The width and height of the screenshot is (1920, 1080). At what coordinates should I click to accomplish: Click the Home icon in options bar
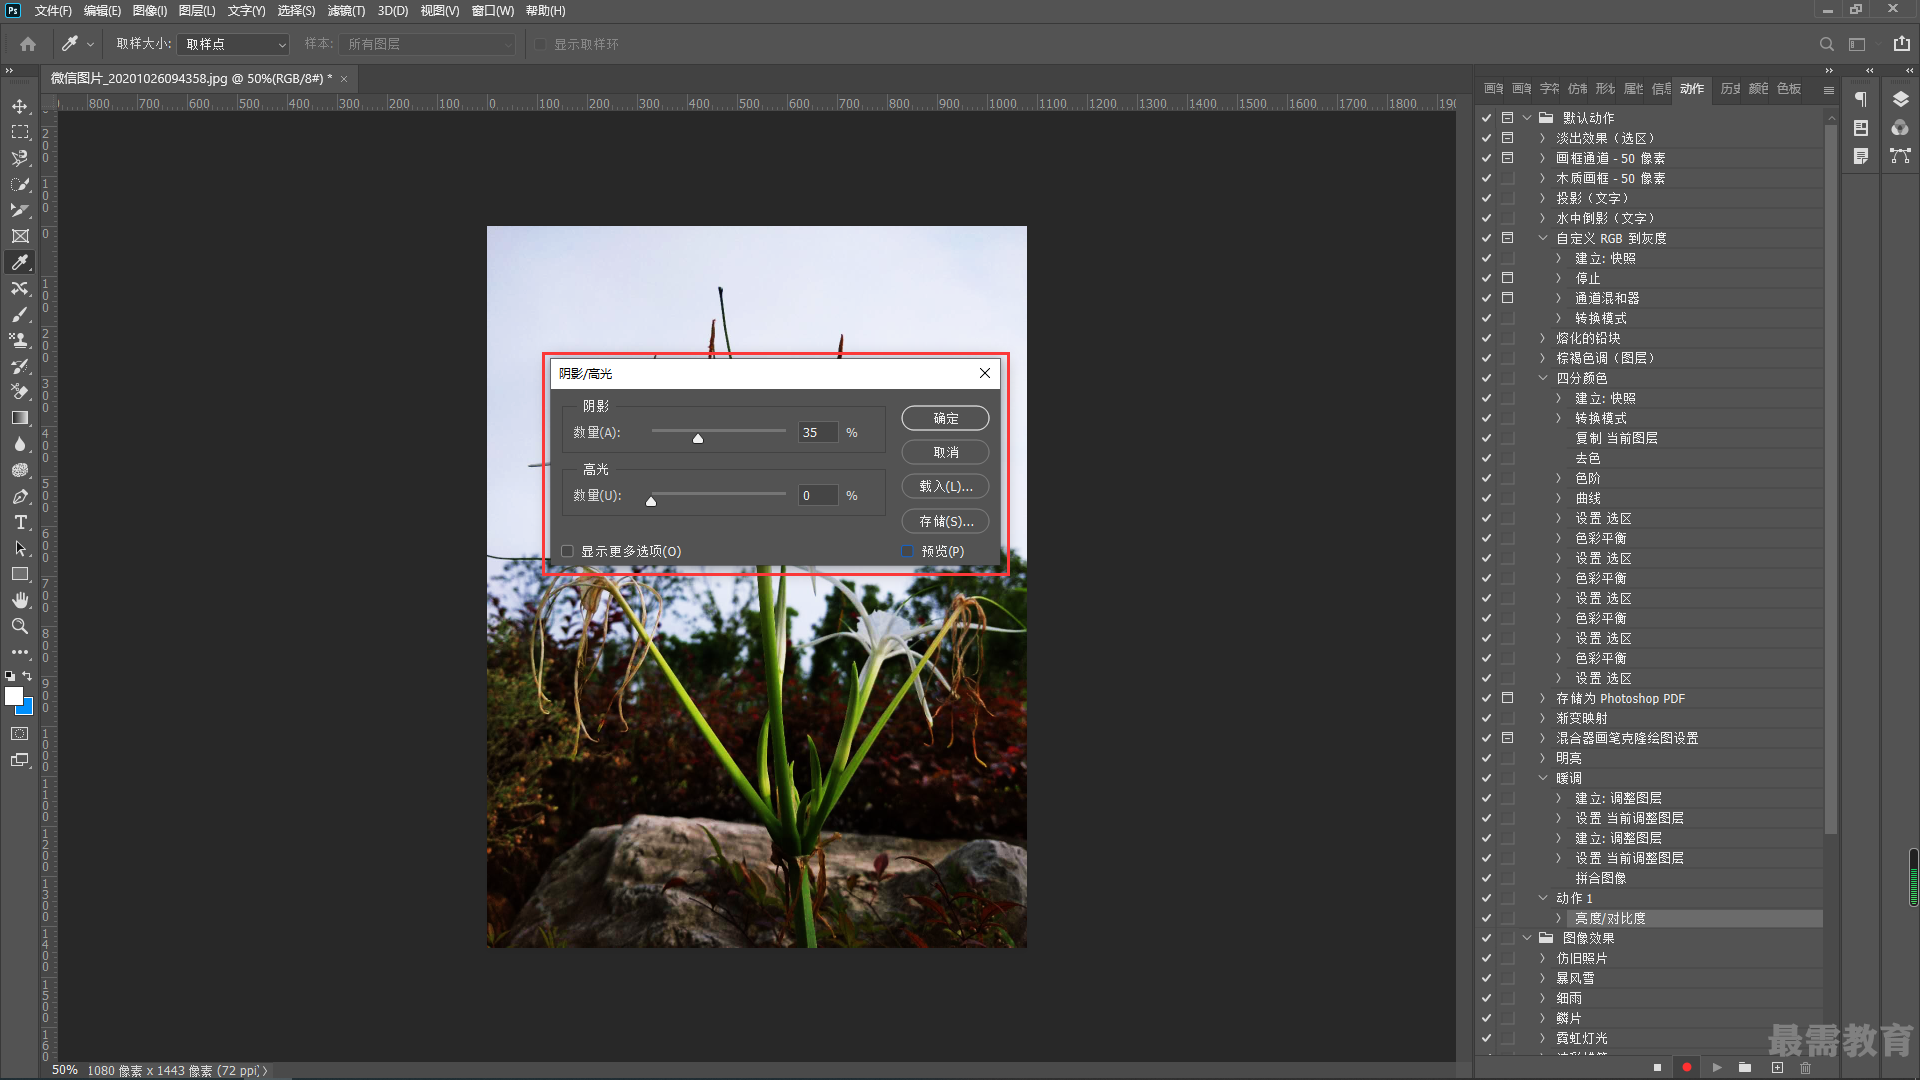click(x=28, y=44)
